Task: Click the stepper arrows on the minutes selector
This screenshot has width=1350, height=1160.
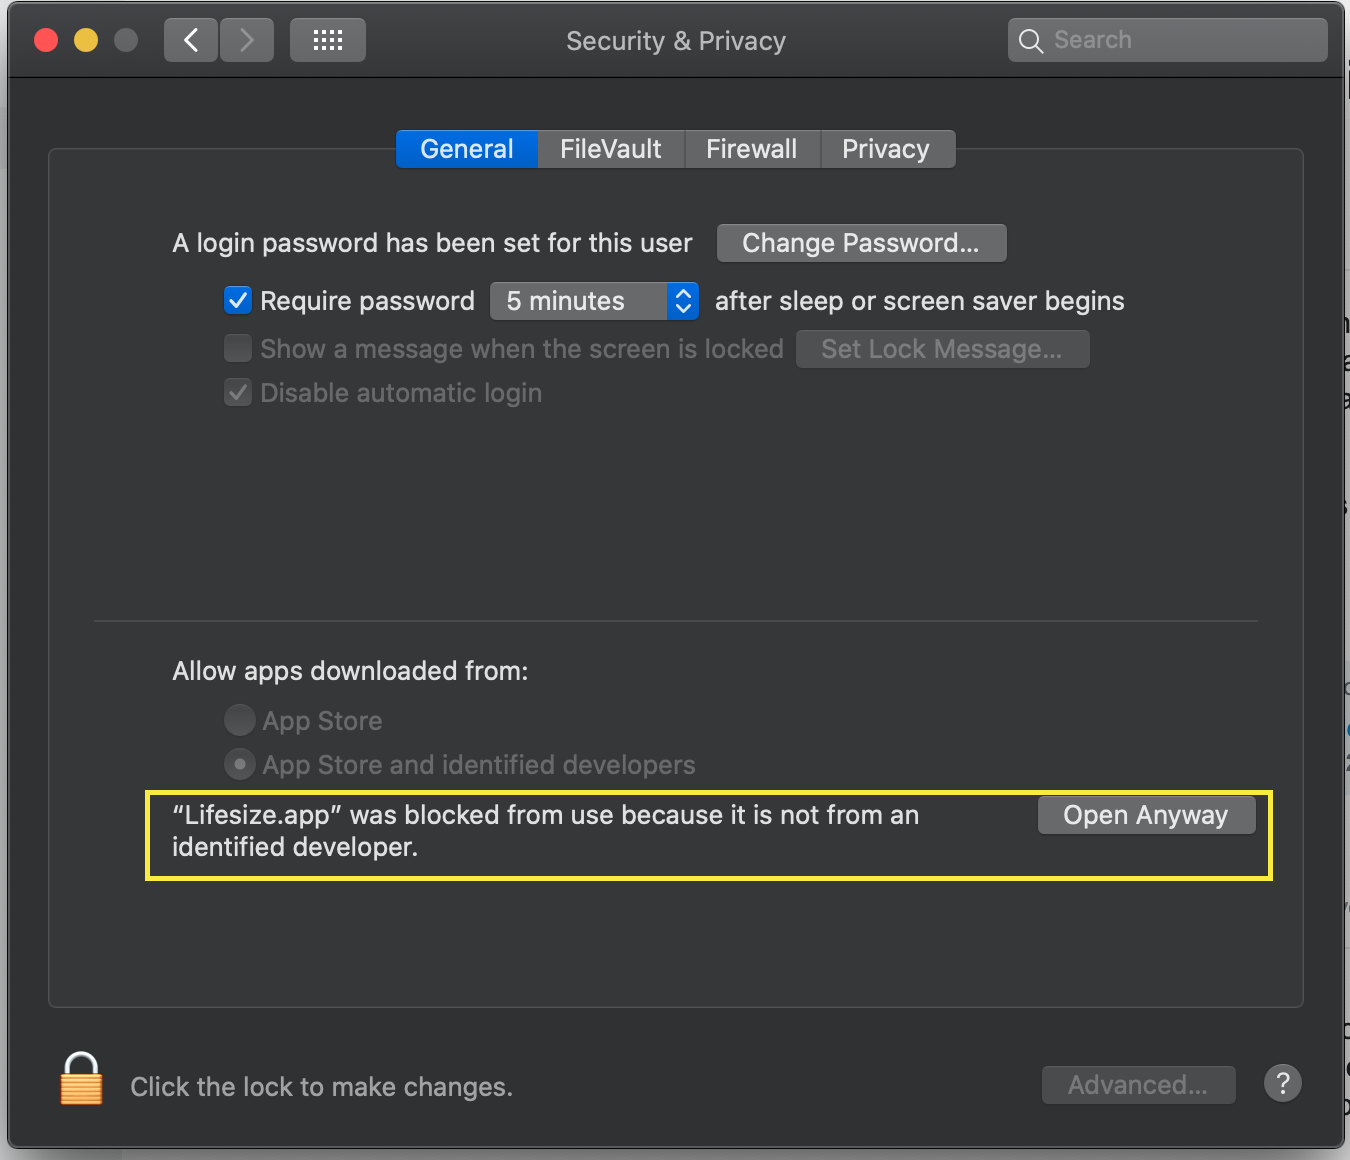Action: click(682, 300)
